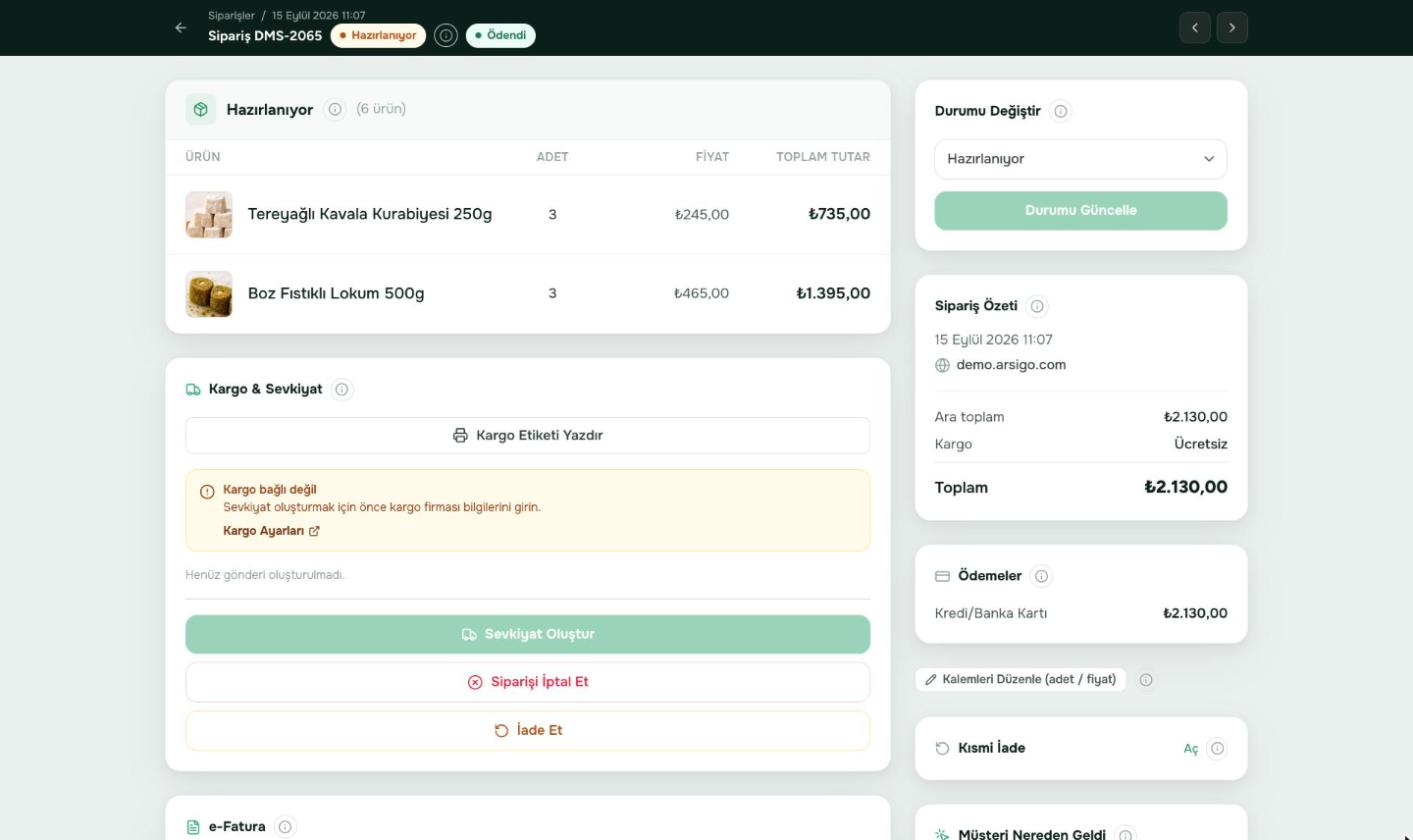Click Boz Fıstıklı Lokum 500g product name
The image size is (1413, 840).
click(x=336, y=294)
